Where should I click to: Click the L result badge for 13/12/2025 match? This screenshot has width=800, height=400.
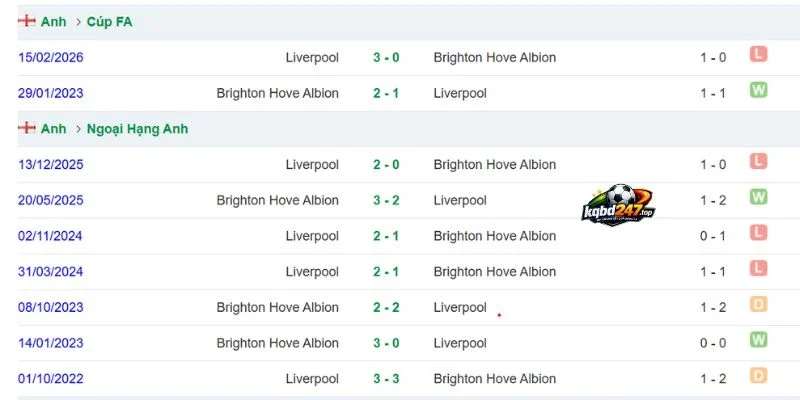(758, 162)
